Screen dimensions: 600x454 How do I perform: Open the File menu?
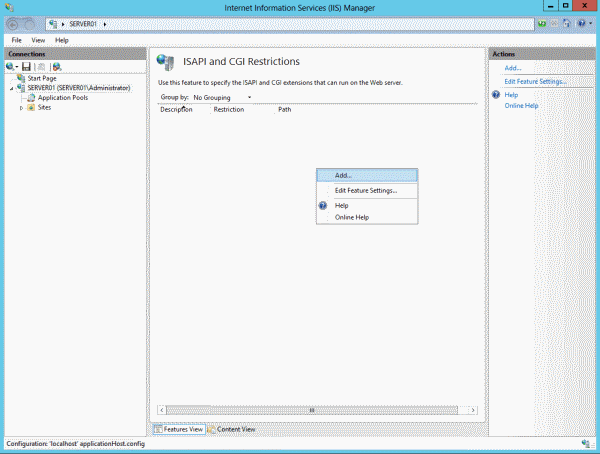[16, 40]
